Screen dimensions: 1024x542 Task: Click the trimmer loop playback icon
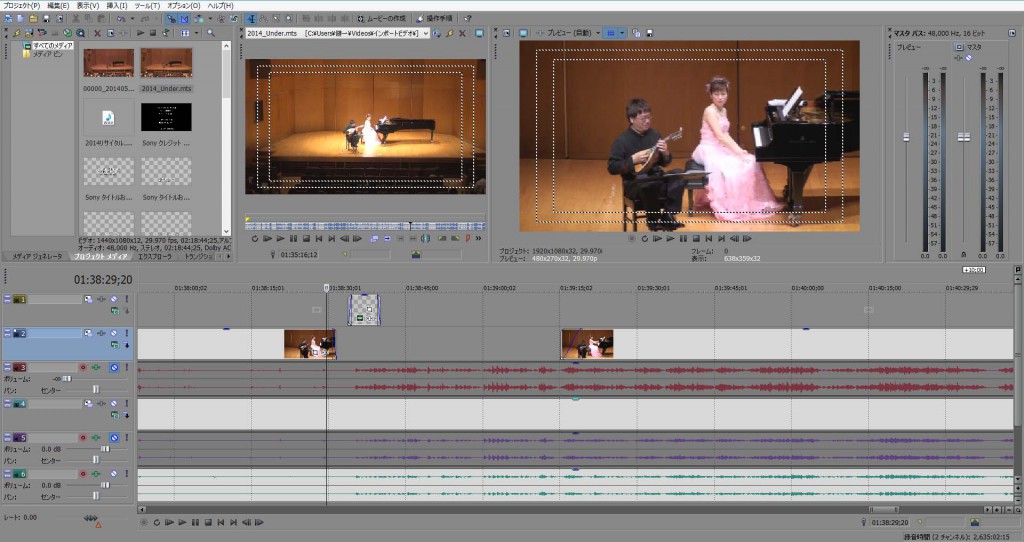(x=255, y=239)
